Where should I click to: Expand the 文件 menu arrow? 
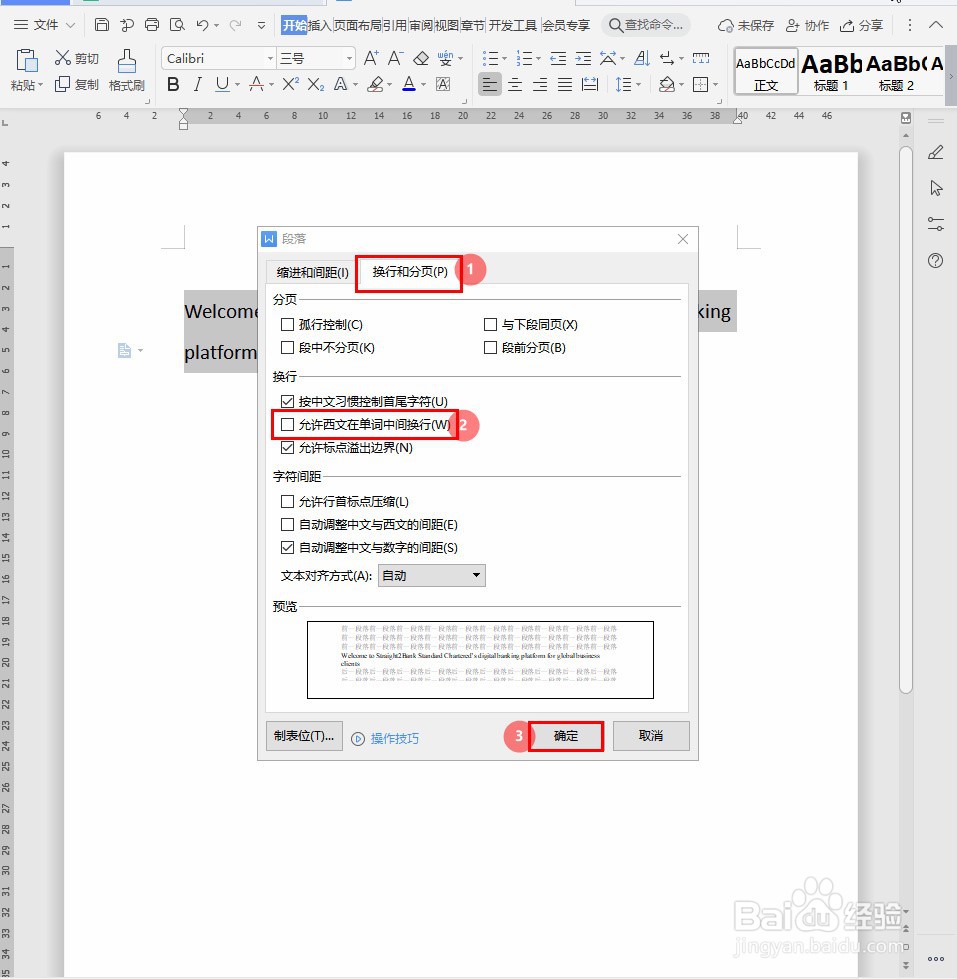click(x=70, y=25)
